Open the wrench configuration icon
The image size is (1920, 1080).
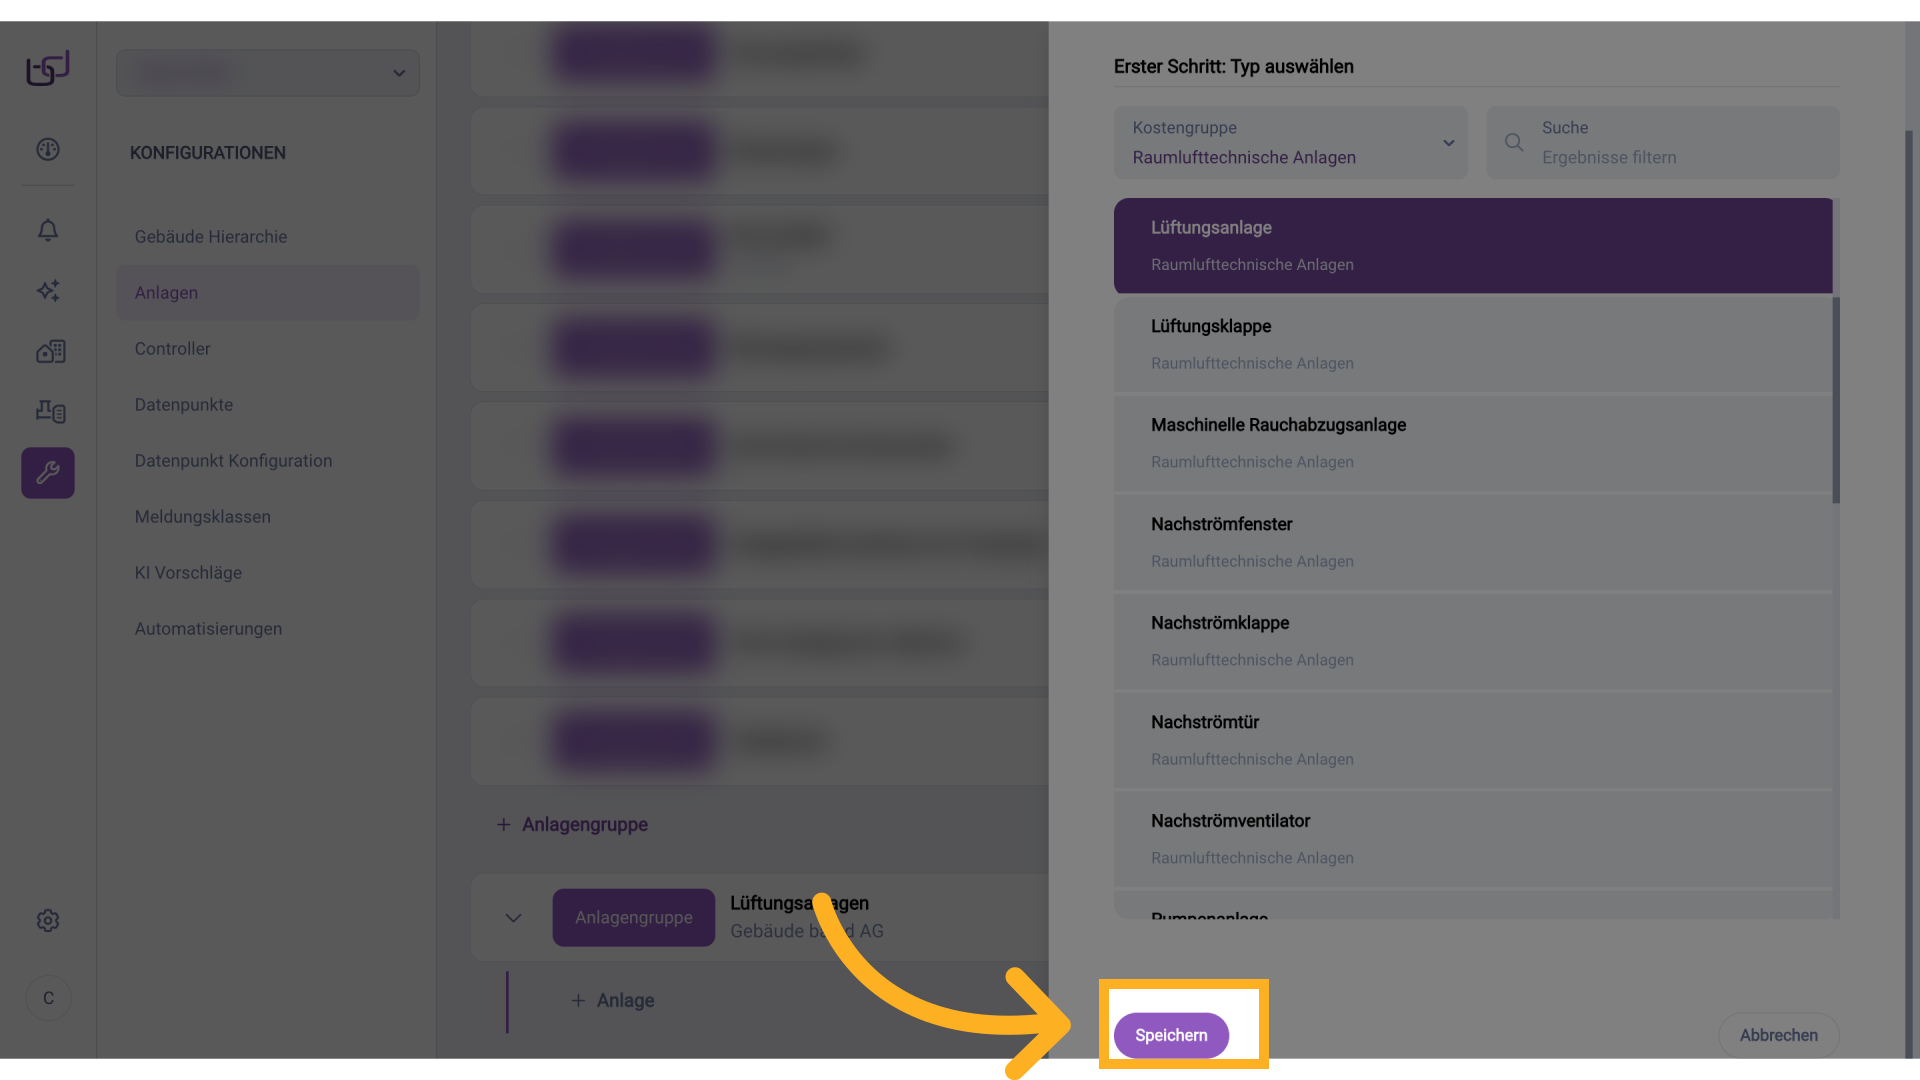click(x=48, y=473)
